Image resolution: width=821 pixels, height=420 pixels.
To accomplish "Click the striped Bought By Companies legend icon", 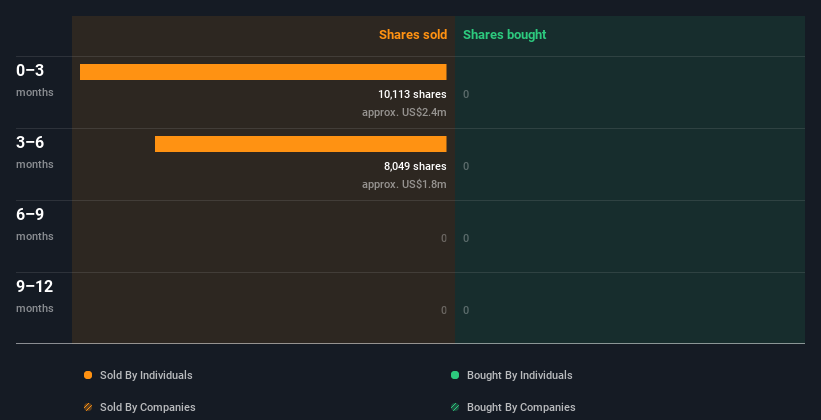I will click(455, 407).
